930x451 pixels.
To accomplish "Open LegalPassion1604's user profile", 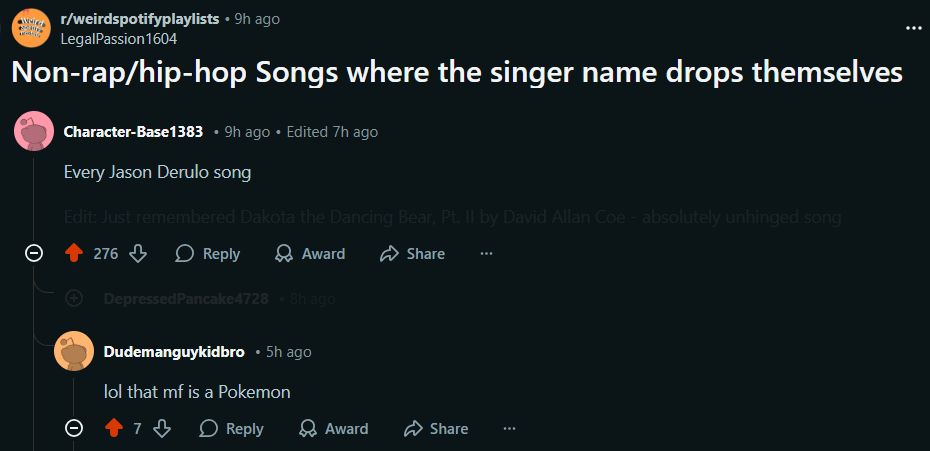I will (119, 39).
